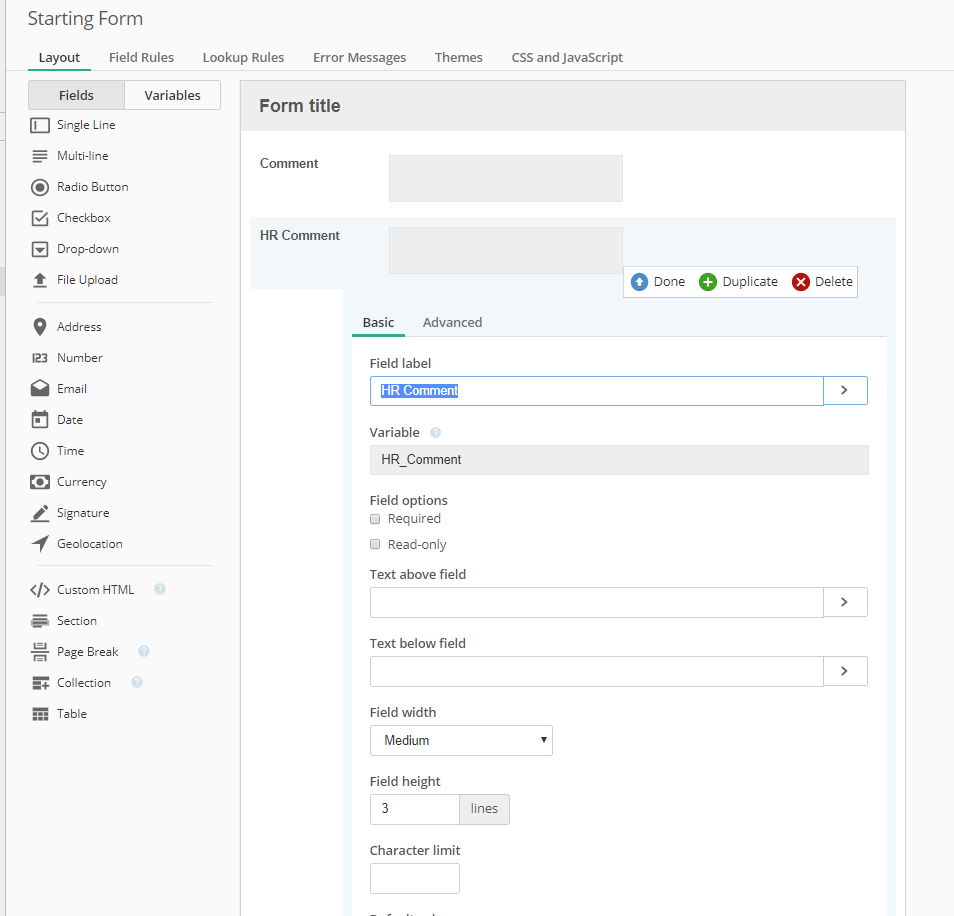Open the Advanced tab
954x916 pixels.
click(x=452, y=322)
